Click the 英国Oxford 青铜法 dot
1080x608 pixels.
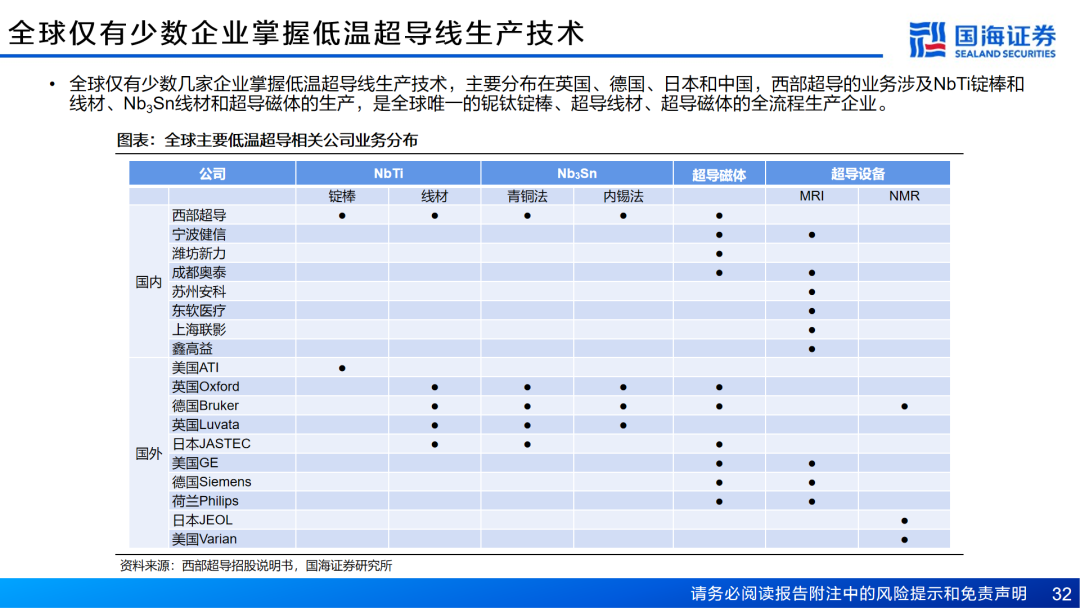click(x=527, y=388)
